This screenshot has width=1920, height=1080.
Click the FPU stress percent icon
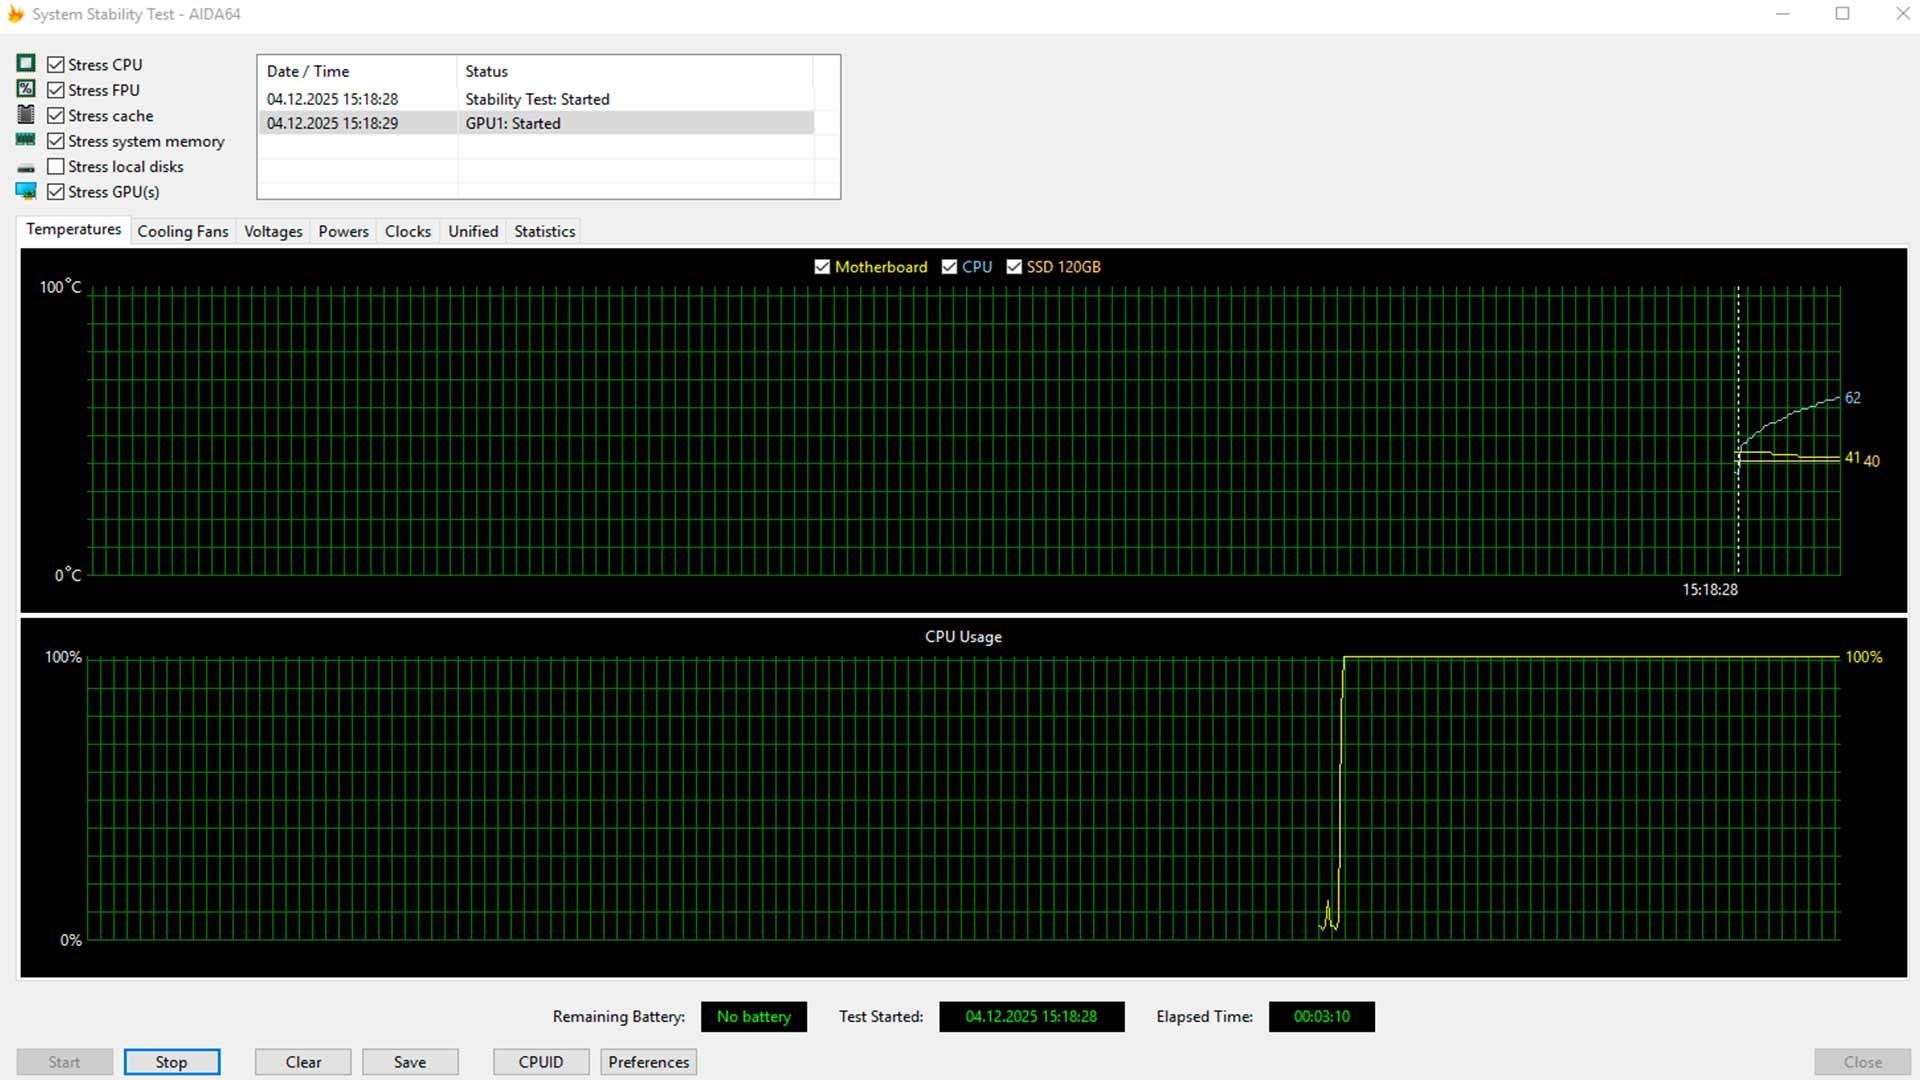26,89
